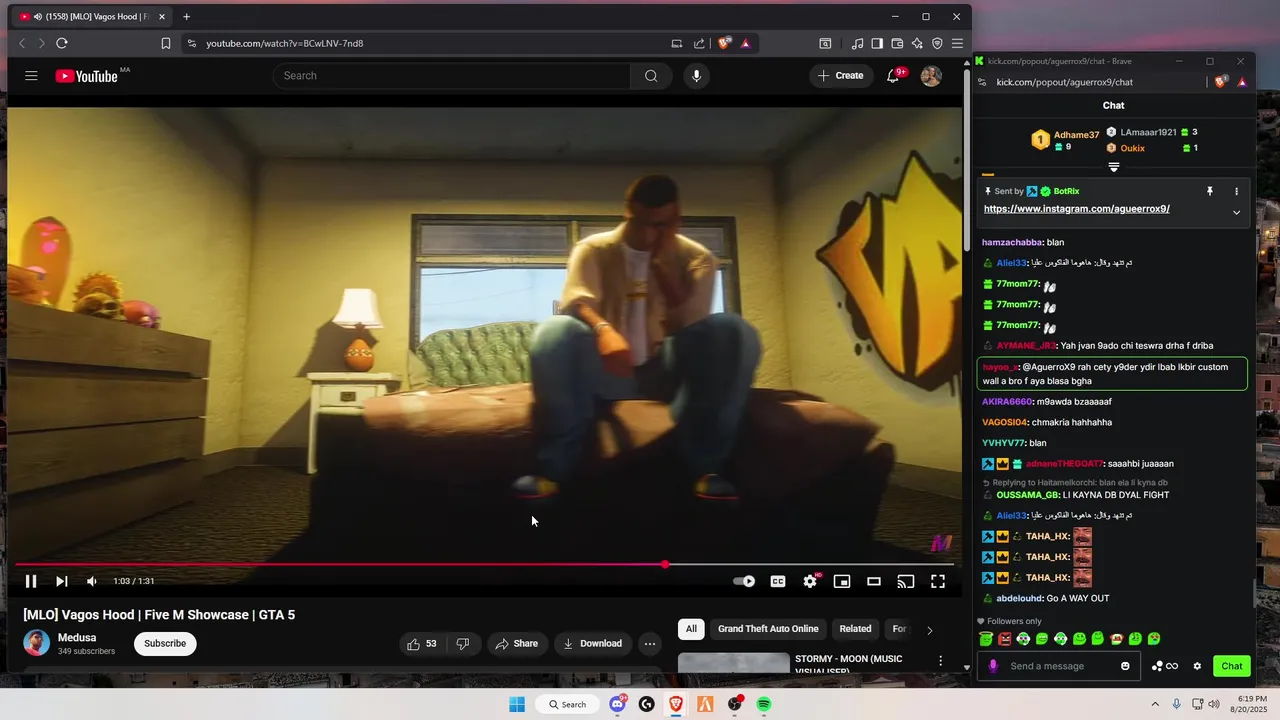Open Brave VPN shield icon
The height and width of the screenshot is (720, 1280).
pos(937,43)
